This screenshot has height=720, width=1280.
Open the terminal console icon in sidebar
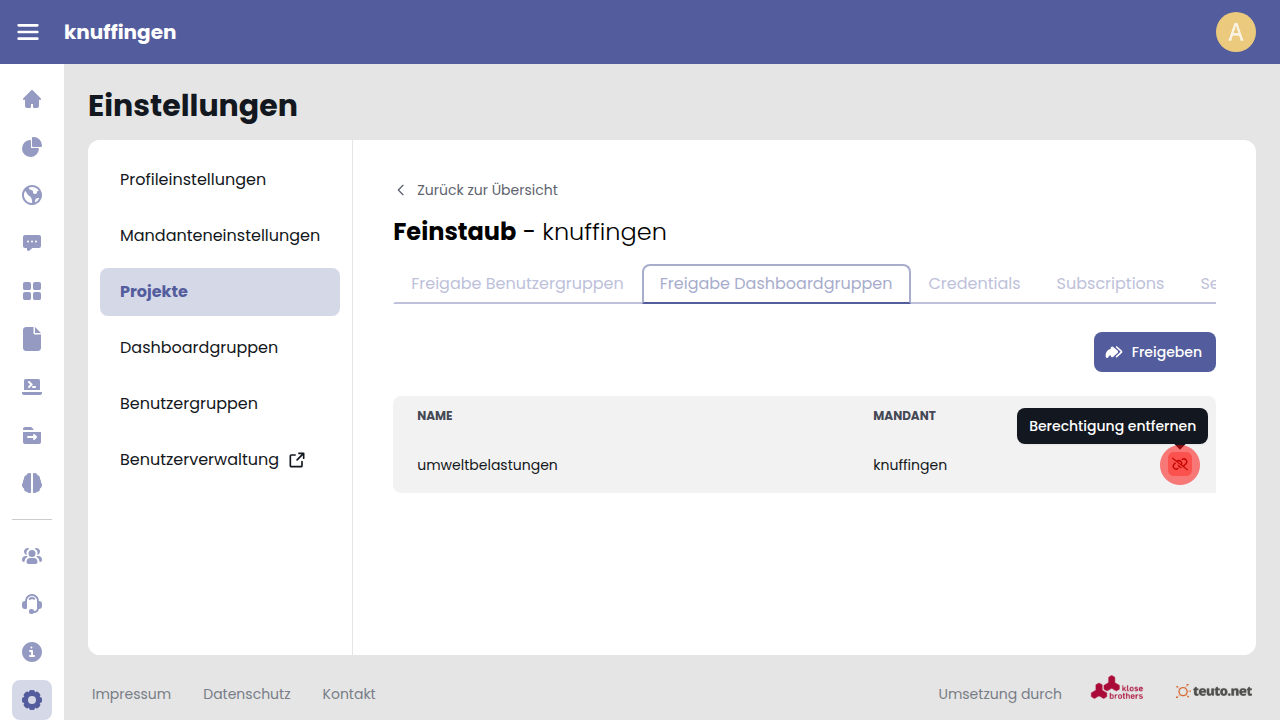pos(32,387)
